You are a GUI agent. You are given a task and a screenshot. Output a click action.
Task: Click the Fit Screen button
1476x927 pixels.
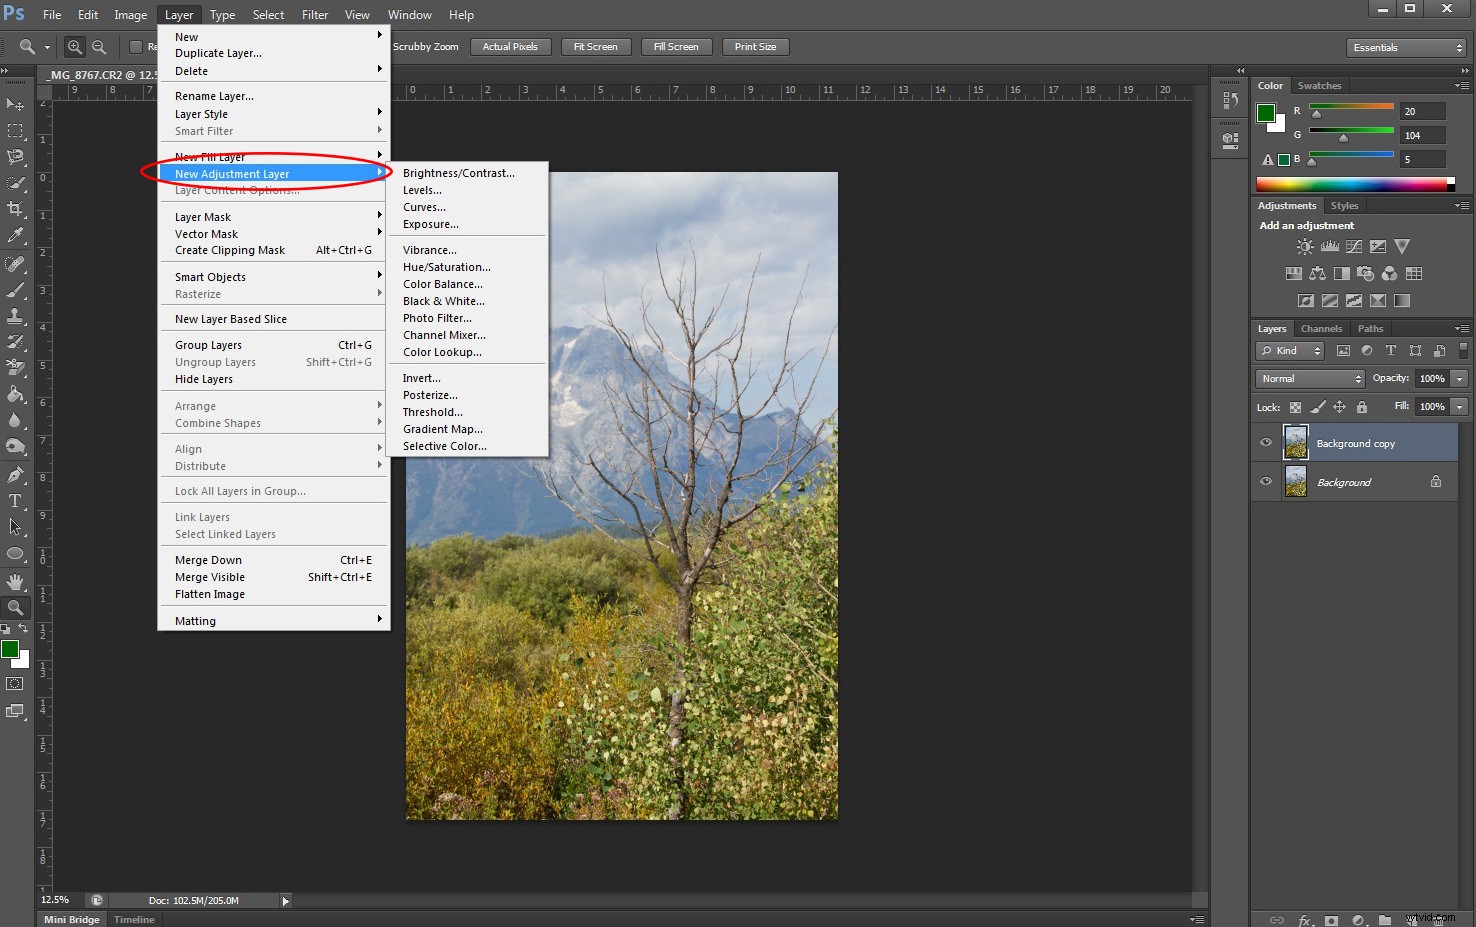[x=596, y=46]
